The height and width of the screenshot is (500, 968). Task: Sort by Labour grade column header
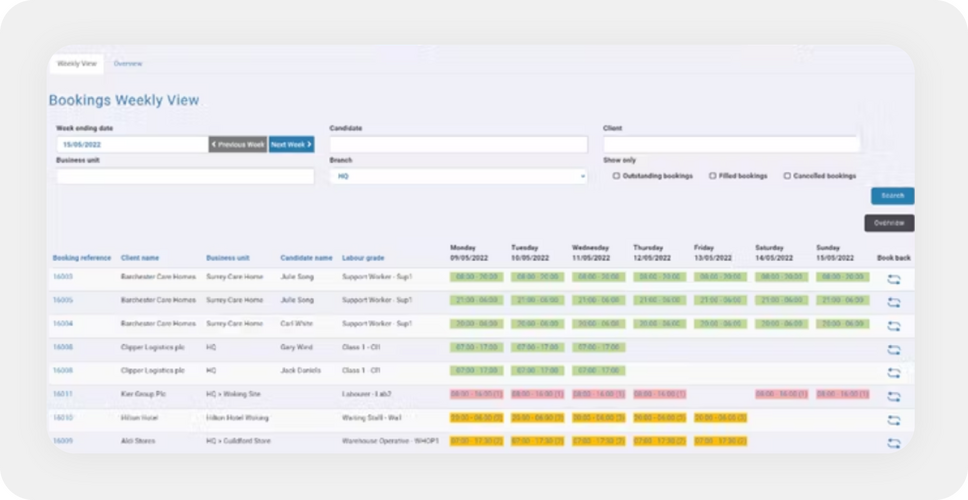[363, 258]
